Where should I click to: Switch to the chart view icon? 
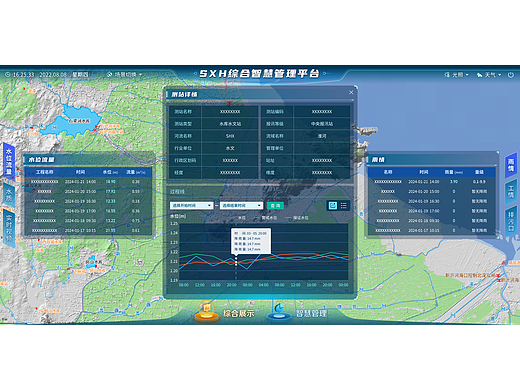tap(332, 206)
